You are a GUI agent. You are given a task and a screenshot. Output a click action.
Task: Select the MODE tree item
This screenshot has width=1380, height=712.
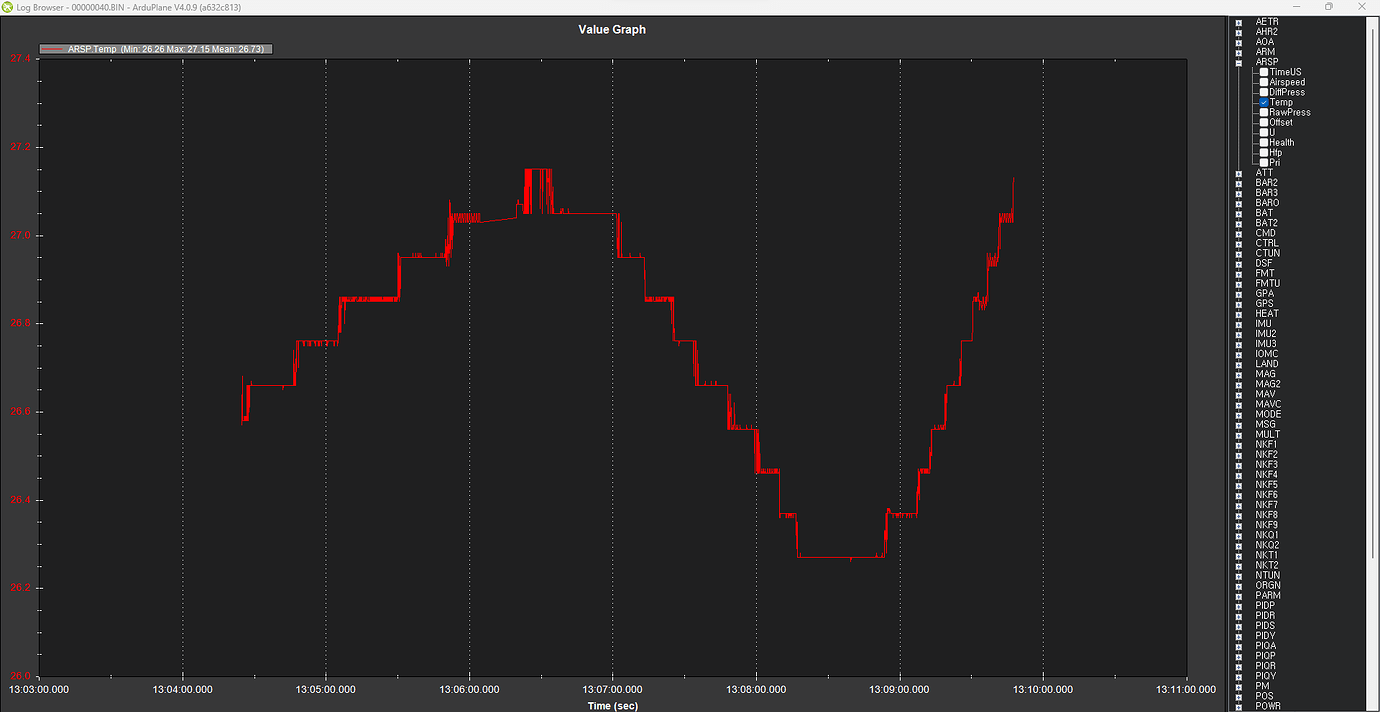click(x=1267, y=414)
